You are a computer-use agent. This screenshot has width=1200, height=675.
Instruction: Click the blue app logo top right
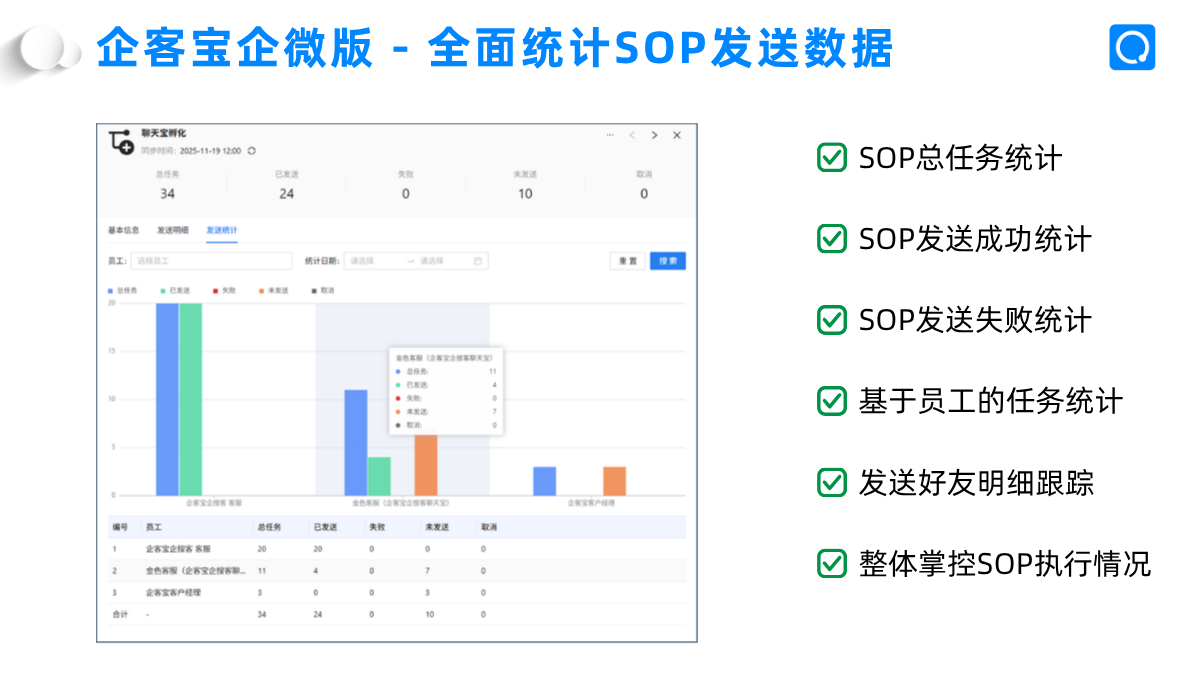click(x=1132, y=47)
